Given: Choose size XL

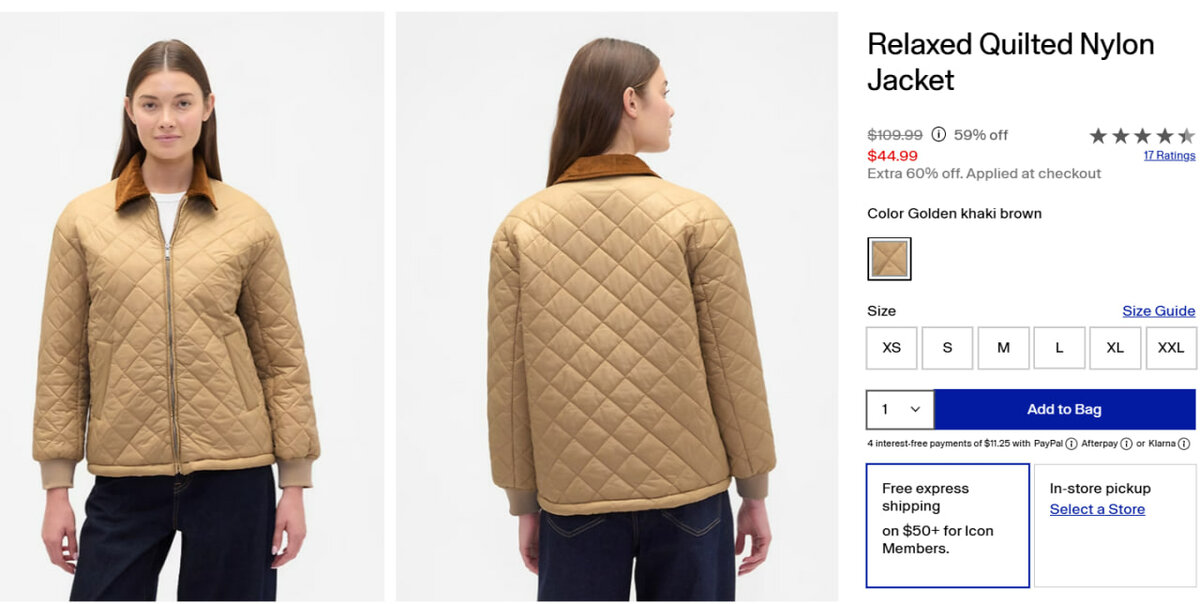Looking at the screenshot, I should tap(1115, 348).
